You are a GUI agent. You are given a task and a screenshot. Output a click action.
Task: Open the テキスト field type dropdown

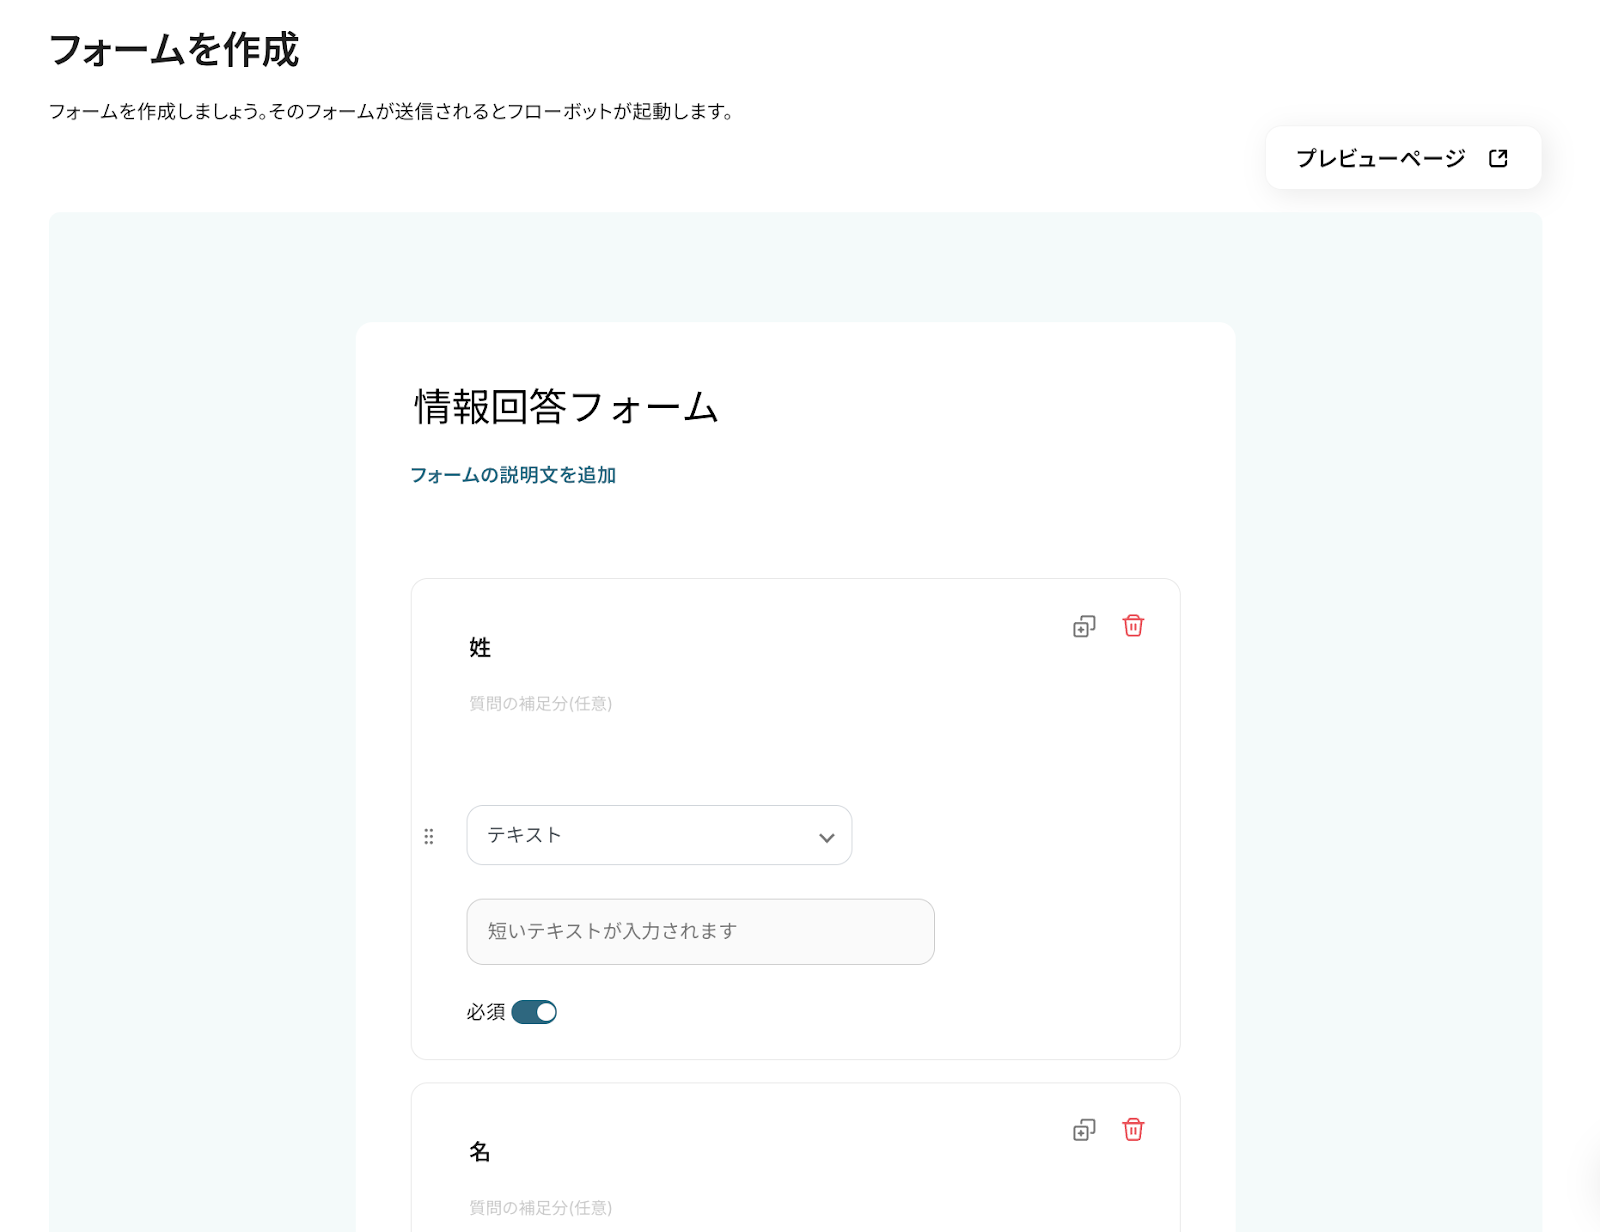tap(659, 835)
